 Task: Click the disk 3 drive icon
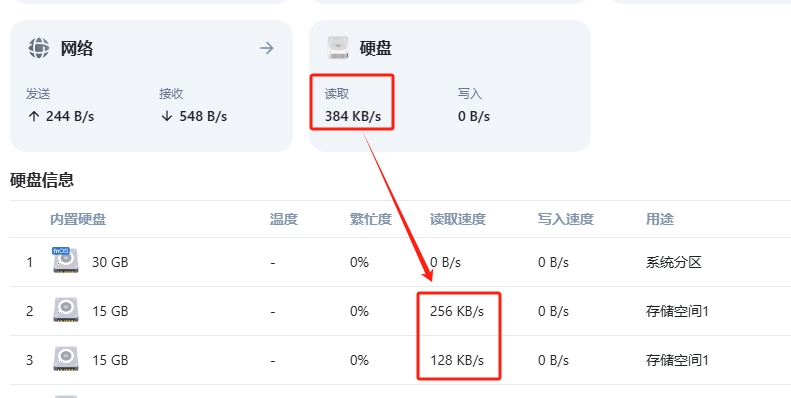pyautogui.click(x=66, y=359)
